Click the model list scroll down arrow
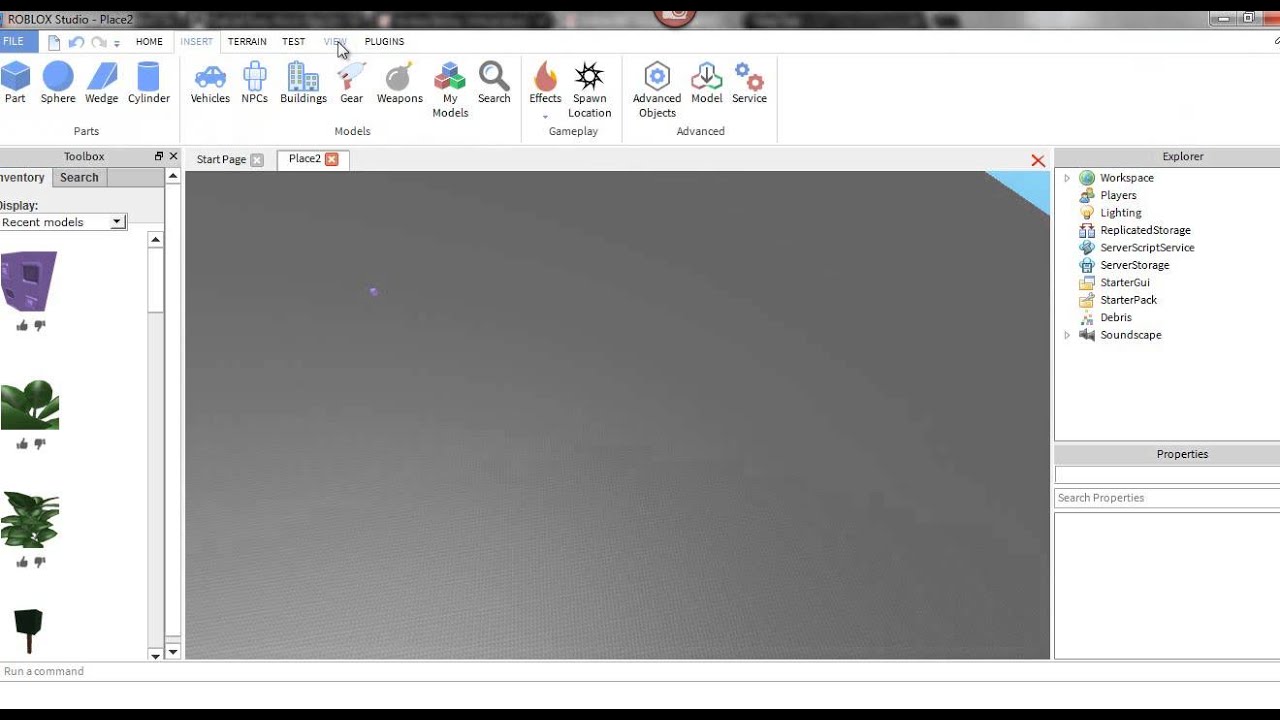1280x720 pixels. tap(155, 655)
